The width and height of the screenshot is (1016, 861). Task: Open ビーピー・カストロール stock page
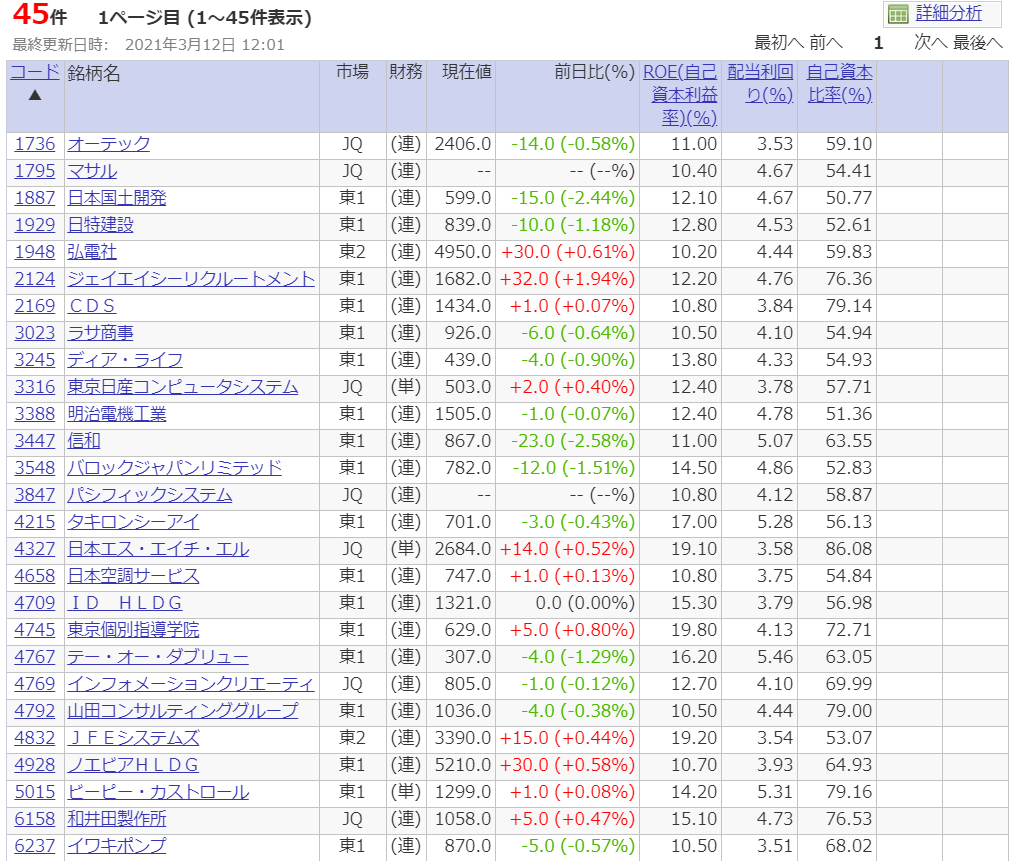click(158, 792)
